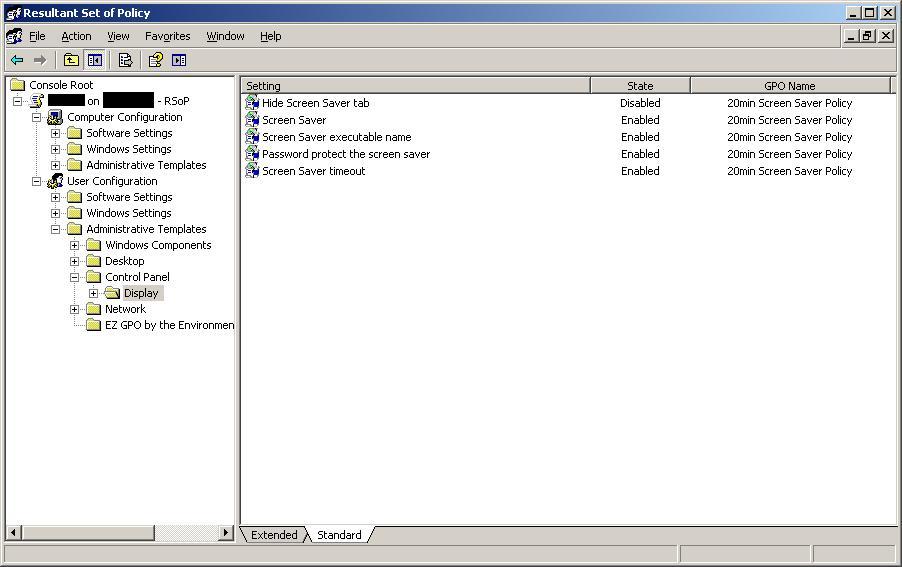Open the Window menu
The width and height of the screenshot is (902, 567).
pyautogui.click(x=226, y=36)
